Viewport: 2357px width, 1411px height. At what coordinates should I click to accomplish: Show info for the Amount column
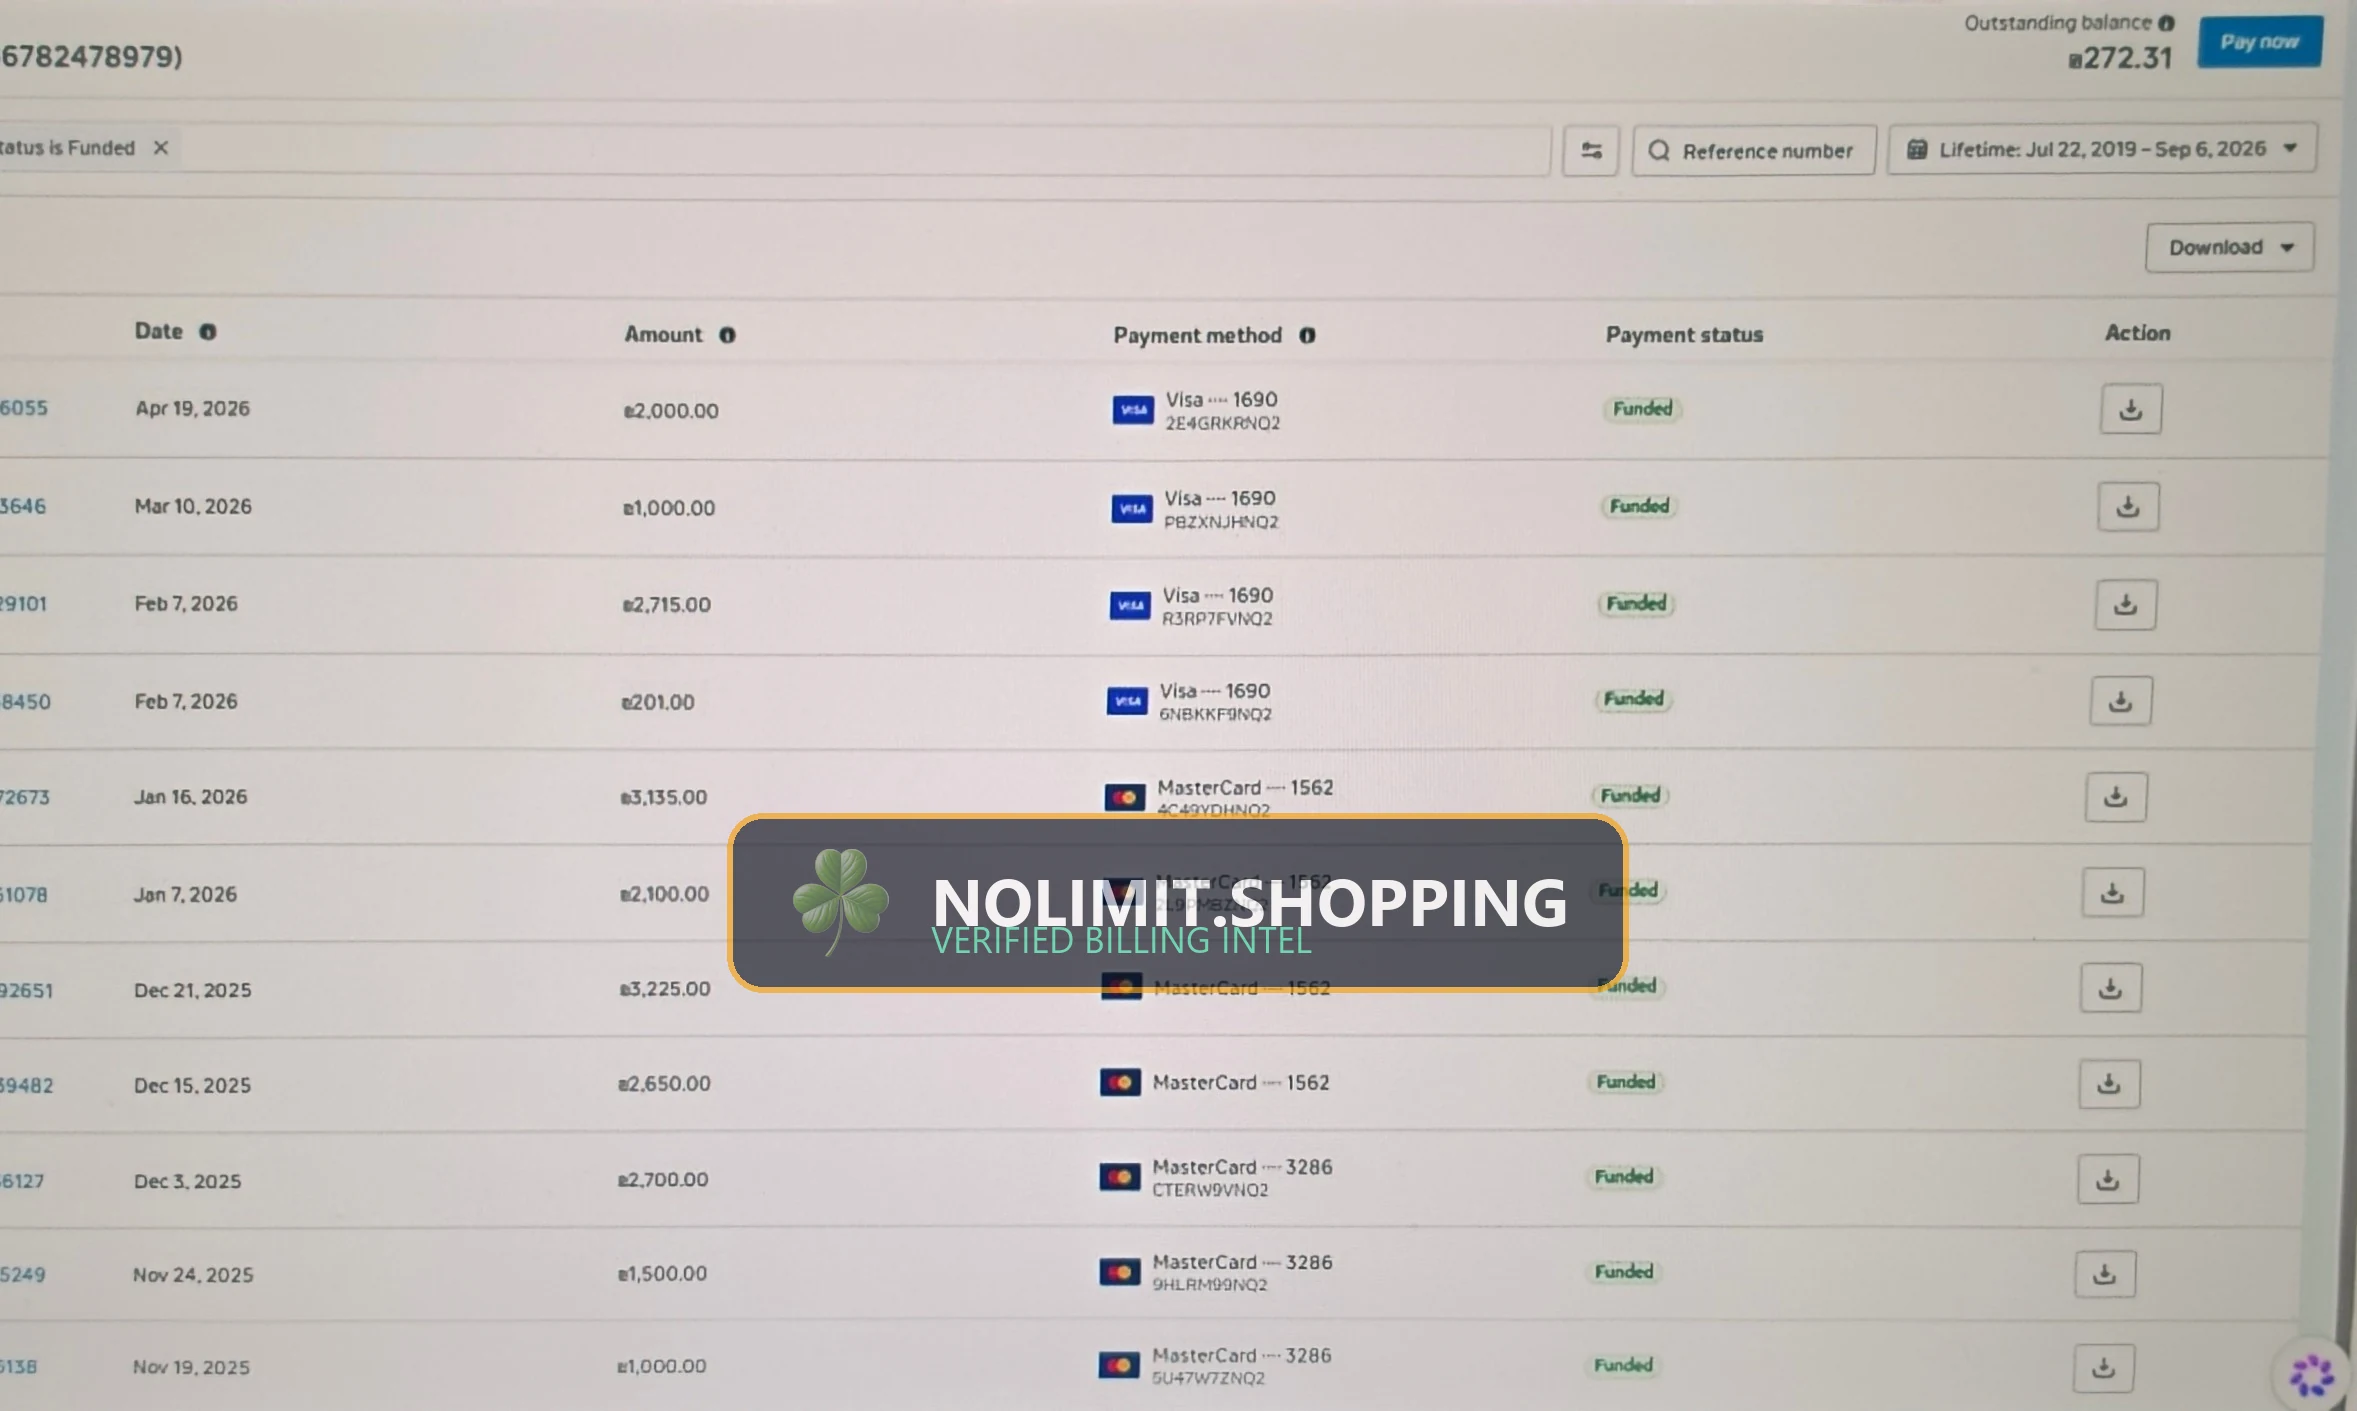727,335
